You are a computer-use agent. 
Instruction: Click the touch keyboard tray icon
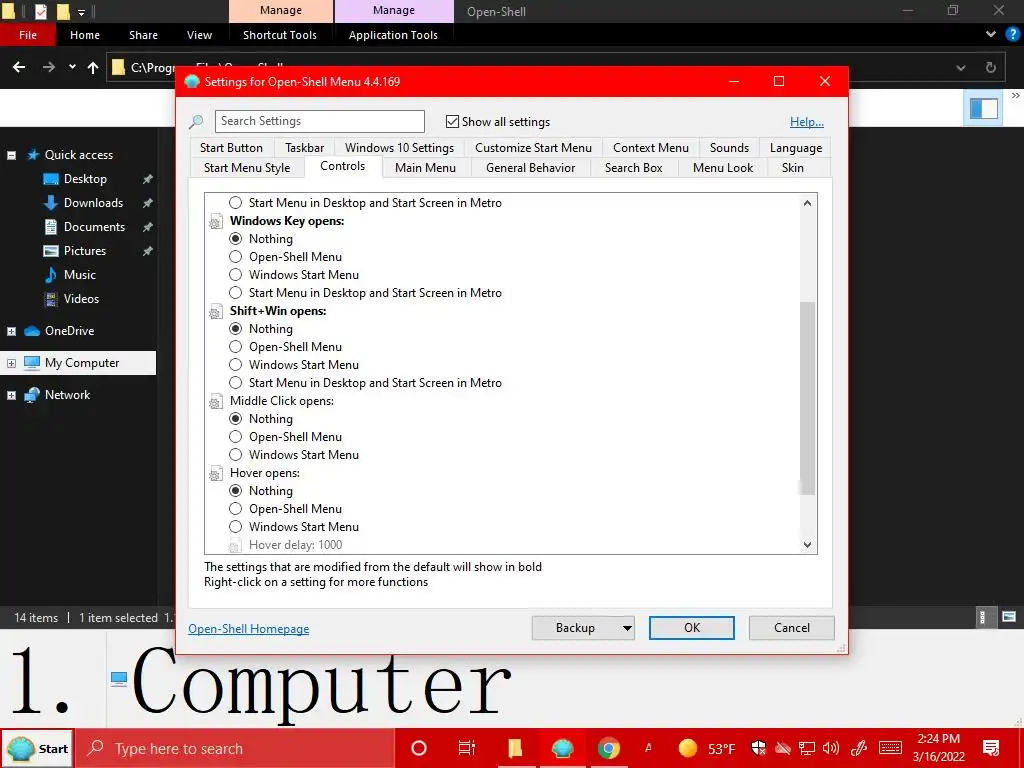tap(890, 748)
